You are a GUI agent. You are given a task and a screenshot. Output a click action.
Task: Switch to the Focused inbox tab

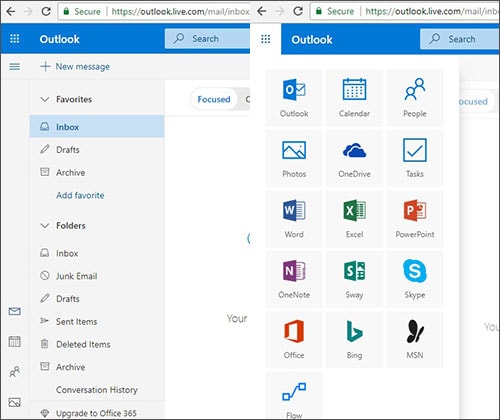pyautogui.click(x=214, y=99)
